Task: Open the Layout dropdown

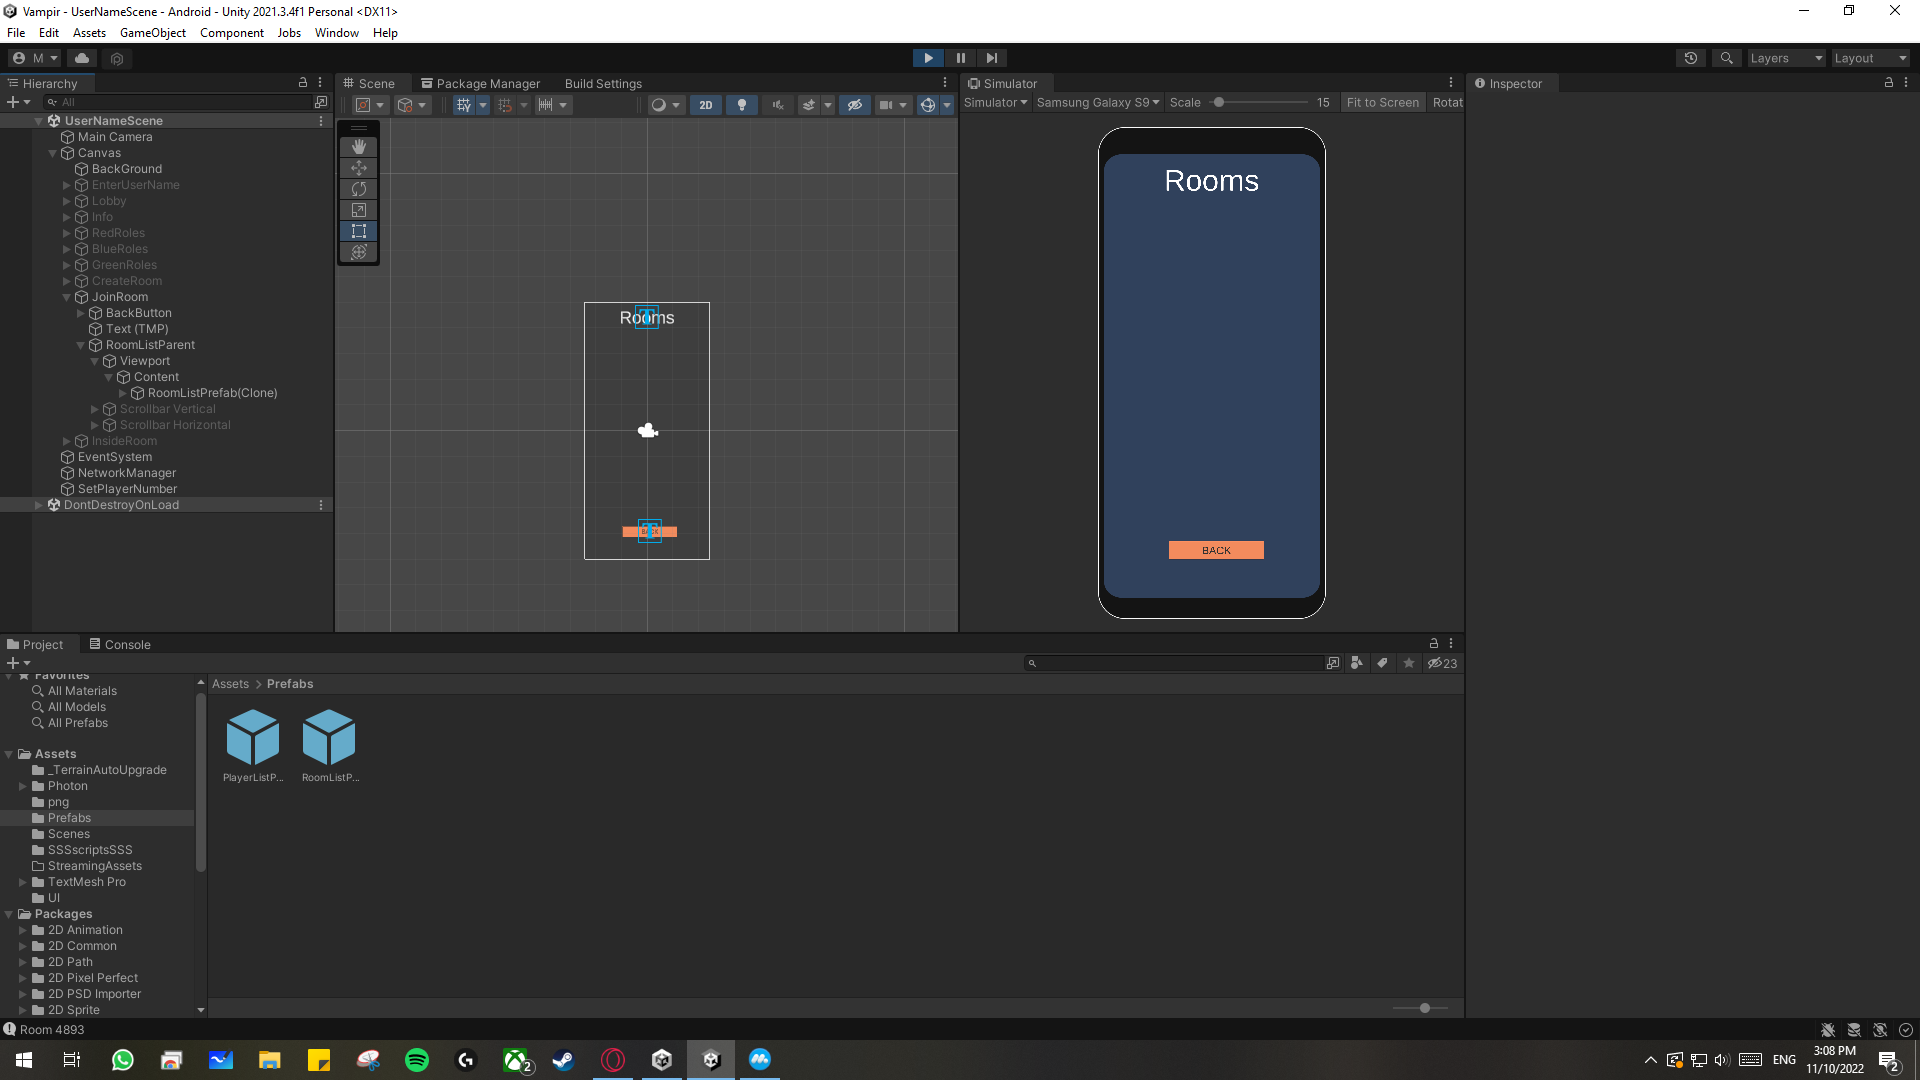Action: click(x=1868, y=58)
